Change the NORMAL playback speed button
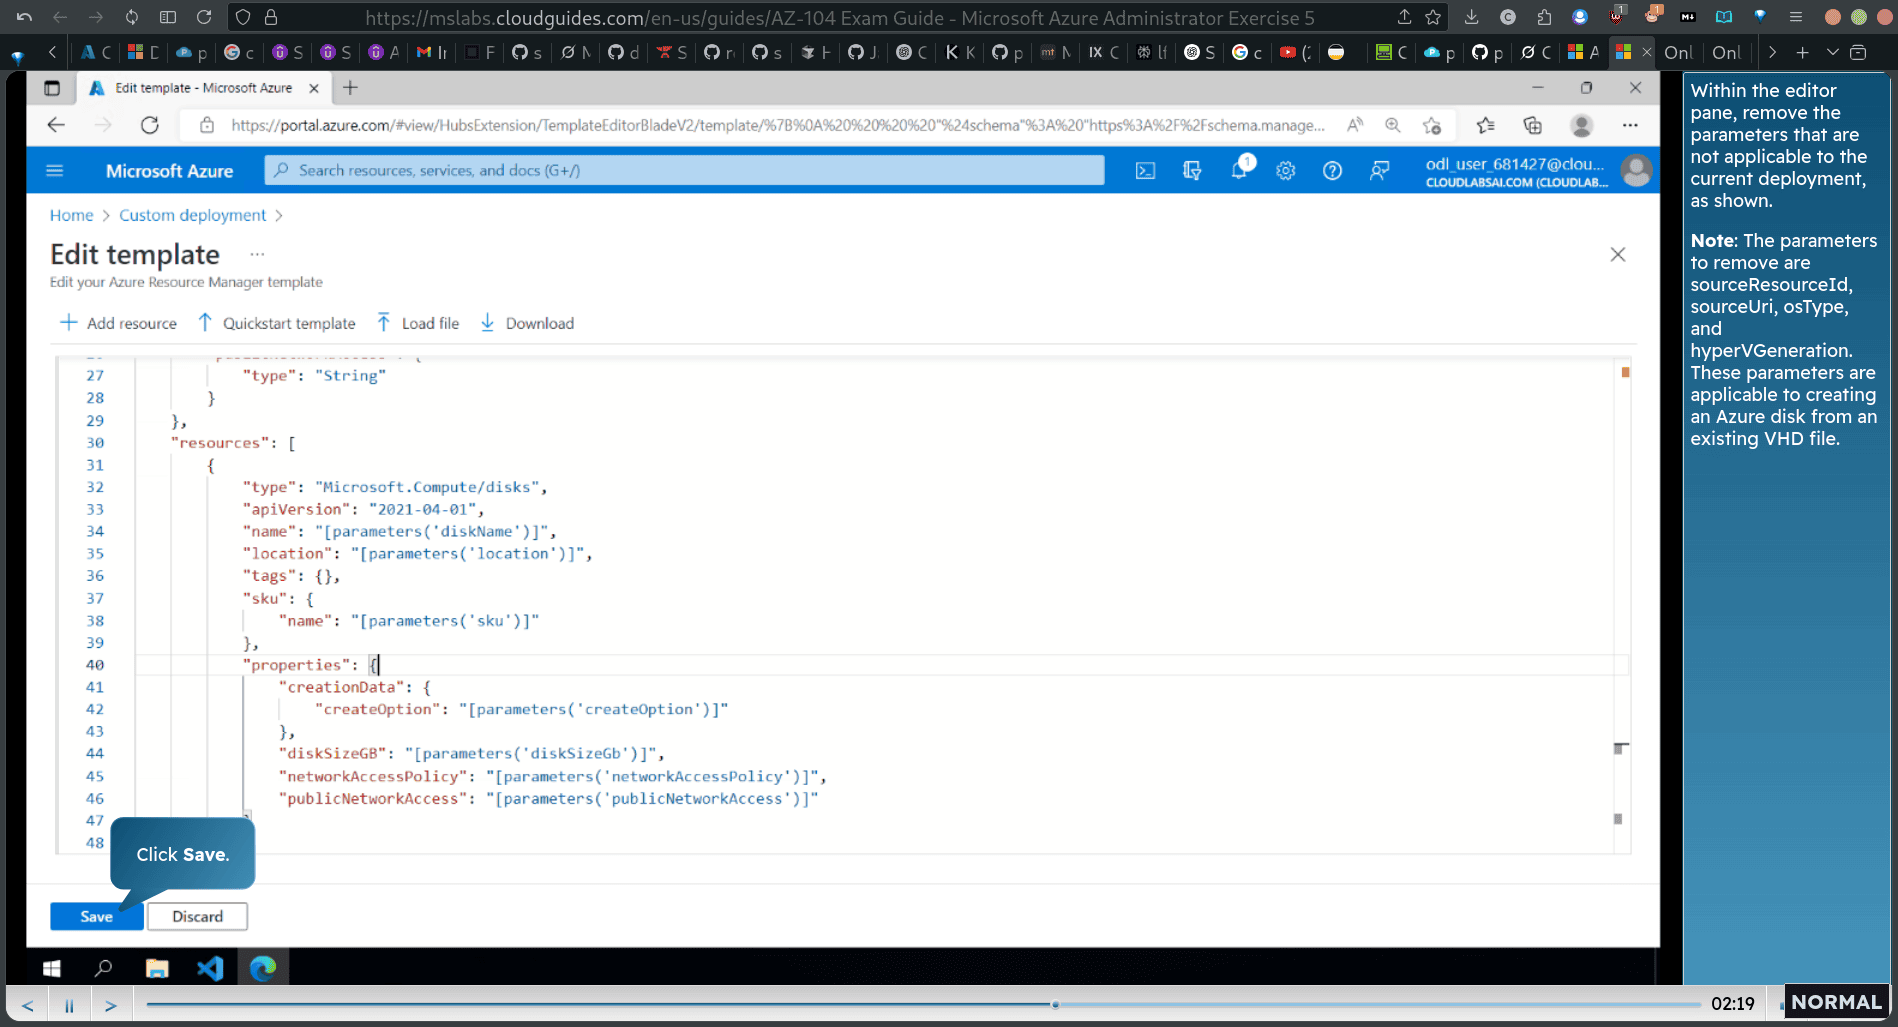1898x1027 pixels. 1836,1002
